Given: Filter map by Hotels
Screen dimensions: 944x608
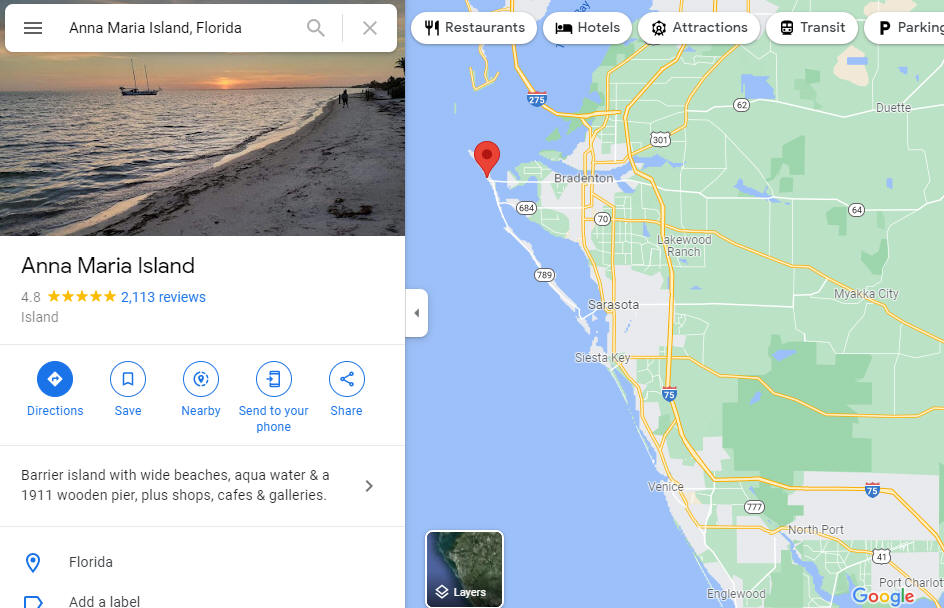Looking at the screenshot, I should (x=587, y=28).
